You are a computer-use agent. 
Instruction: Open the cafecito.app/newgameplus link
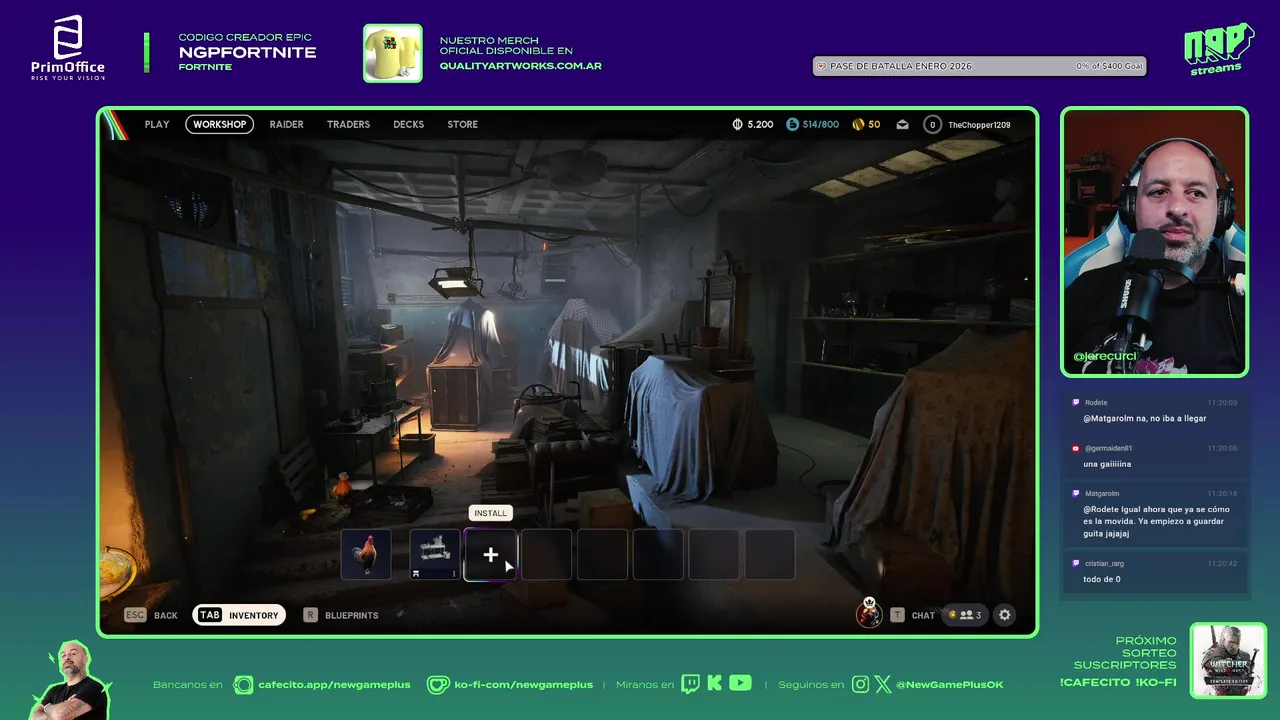334,684
